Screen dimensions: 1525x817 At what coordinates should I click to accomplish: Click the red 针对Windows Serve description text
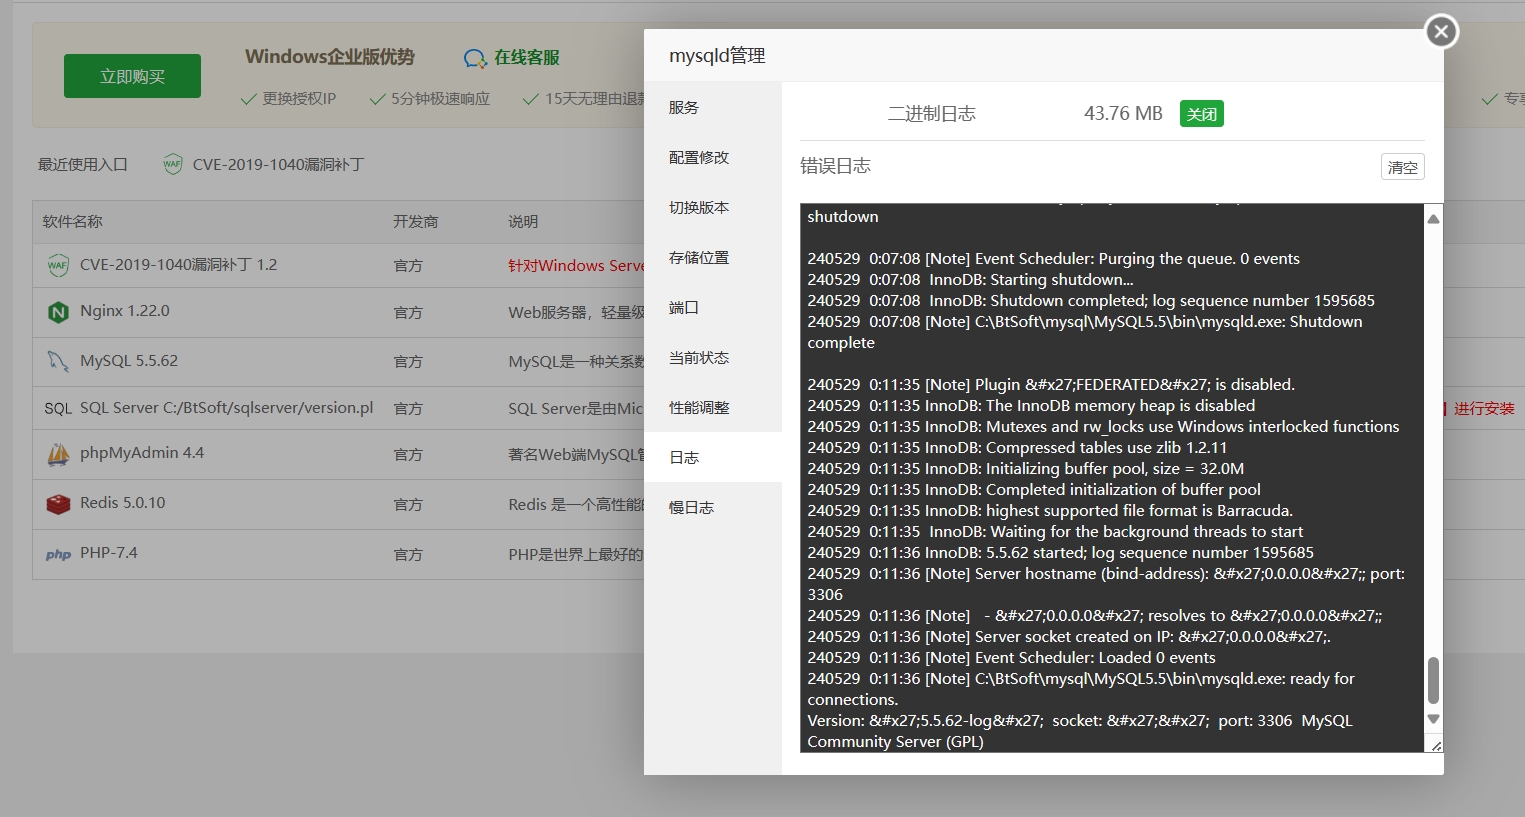point(576,266)
